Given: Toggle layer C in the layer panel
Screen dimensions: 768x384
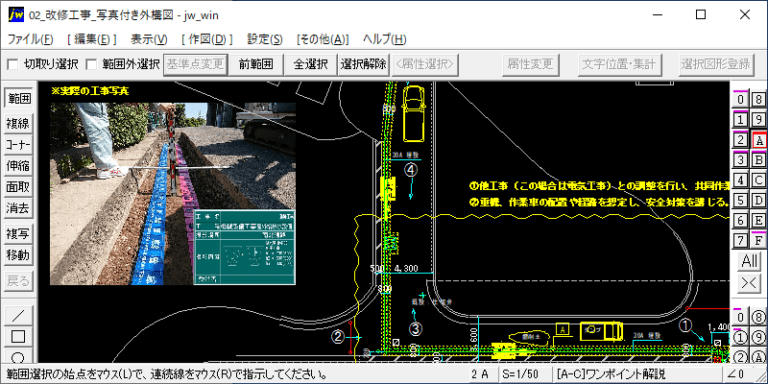Looking at the screenshot, I should (x=759, y=180).
